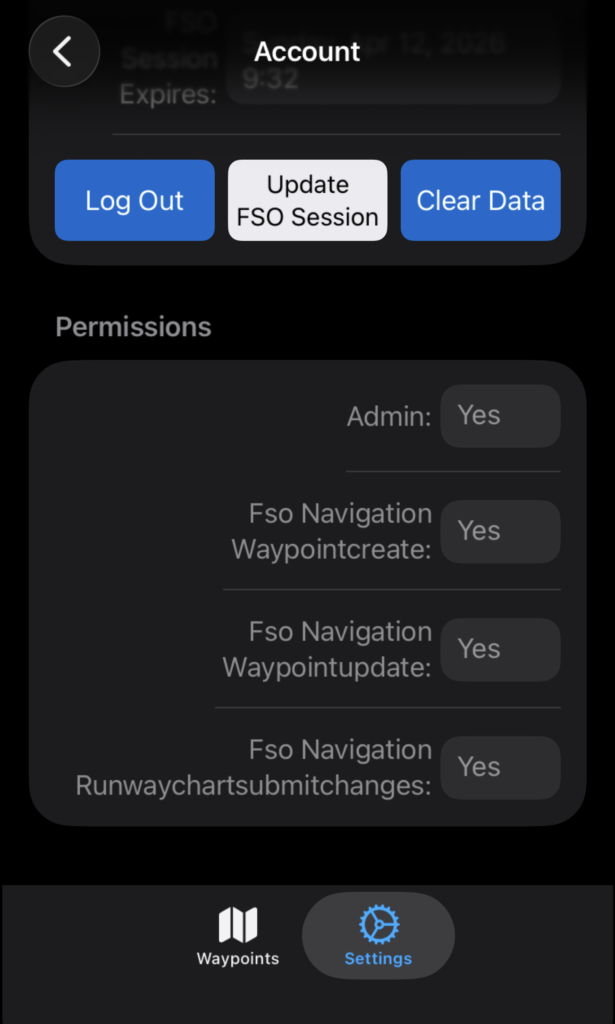615x1024 pixels.
Task: Switch to the Waypoints tab label
Action: click(238, 959)
